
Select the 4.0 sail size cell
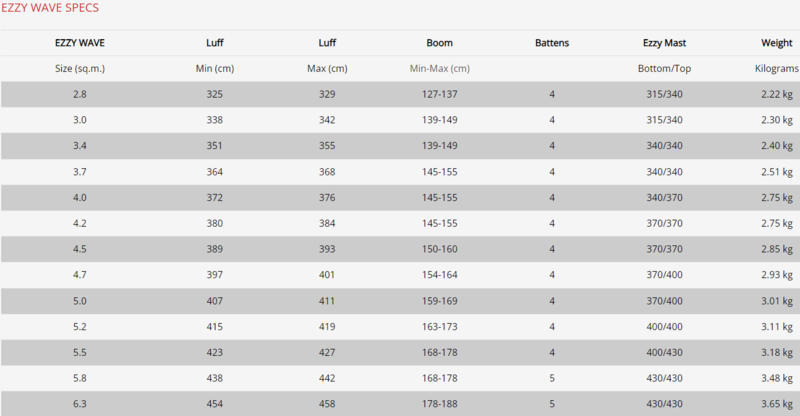point(80,198)
